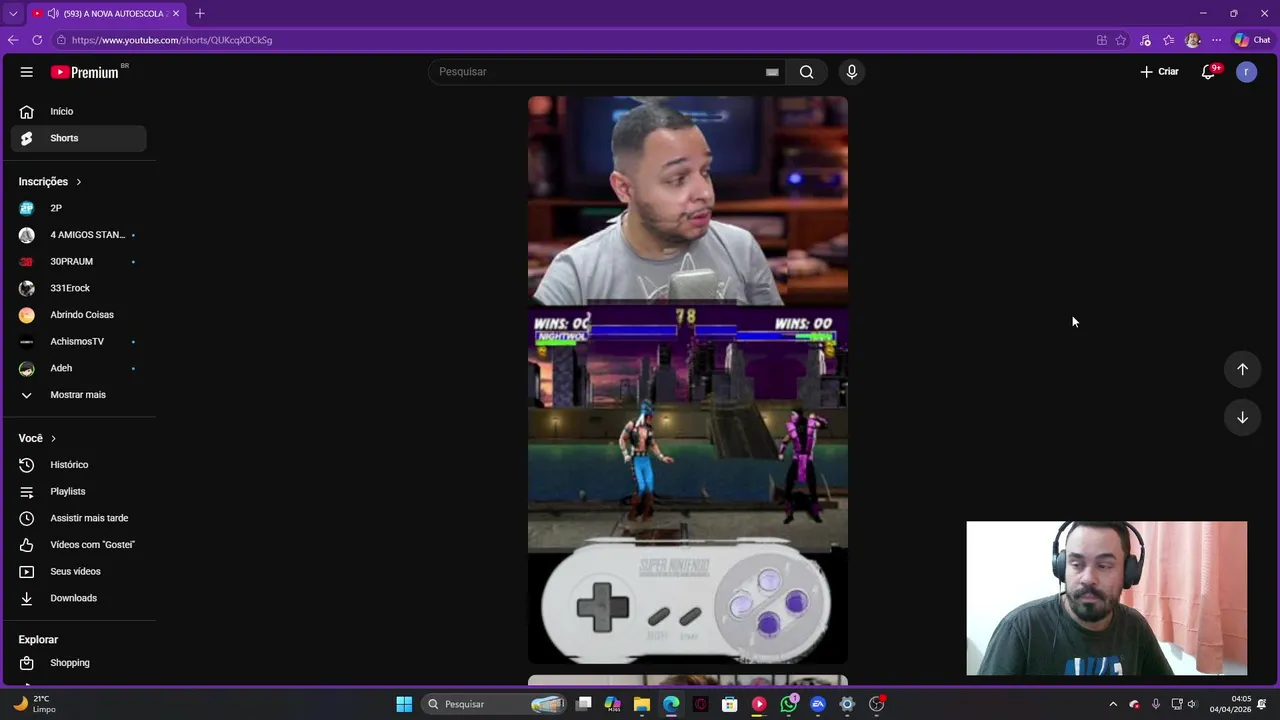Expand the Você section

37,438
